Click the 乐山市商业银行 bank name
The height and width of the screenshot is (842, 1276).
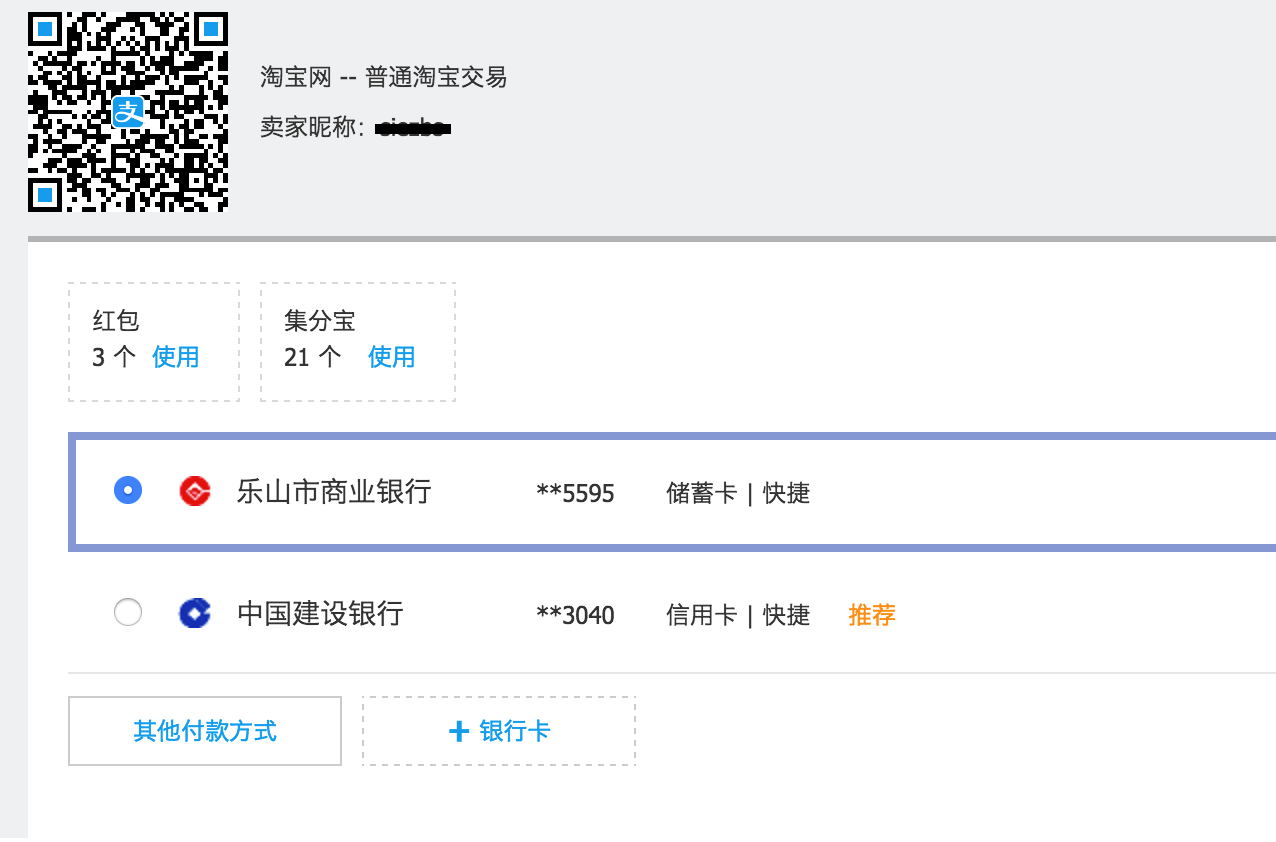(334, 491)
